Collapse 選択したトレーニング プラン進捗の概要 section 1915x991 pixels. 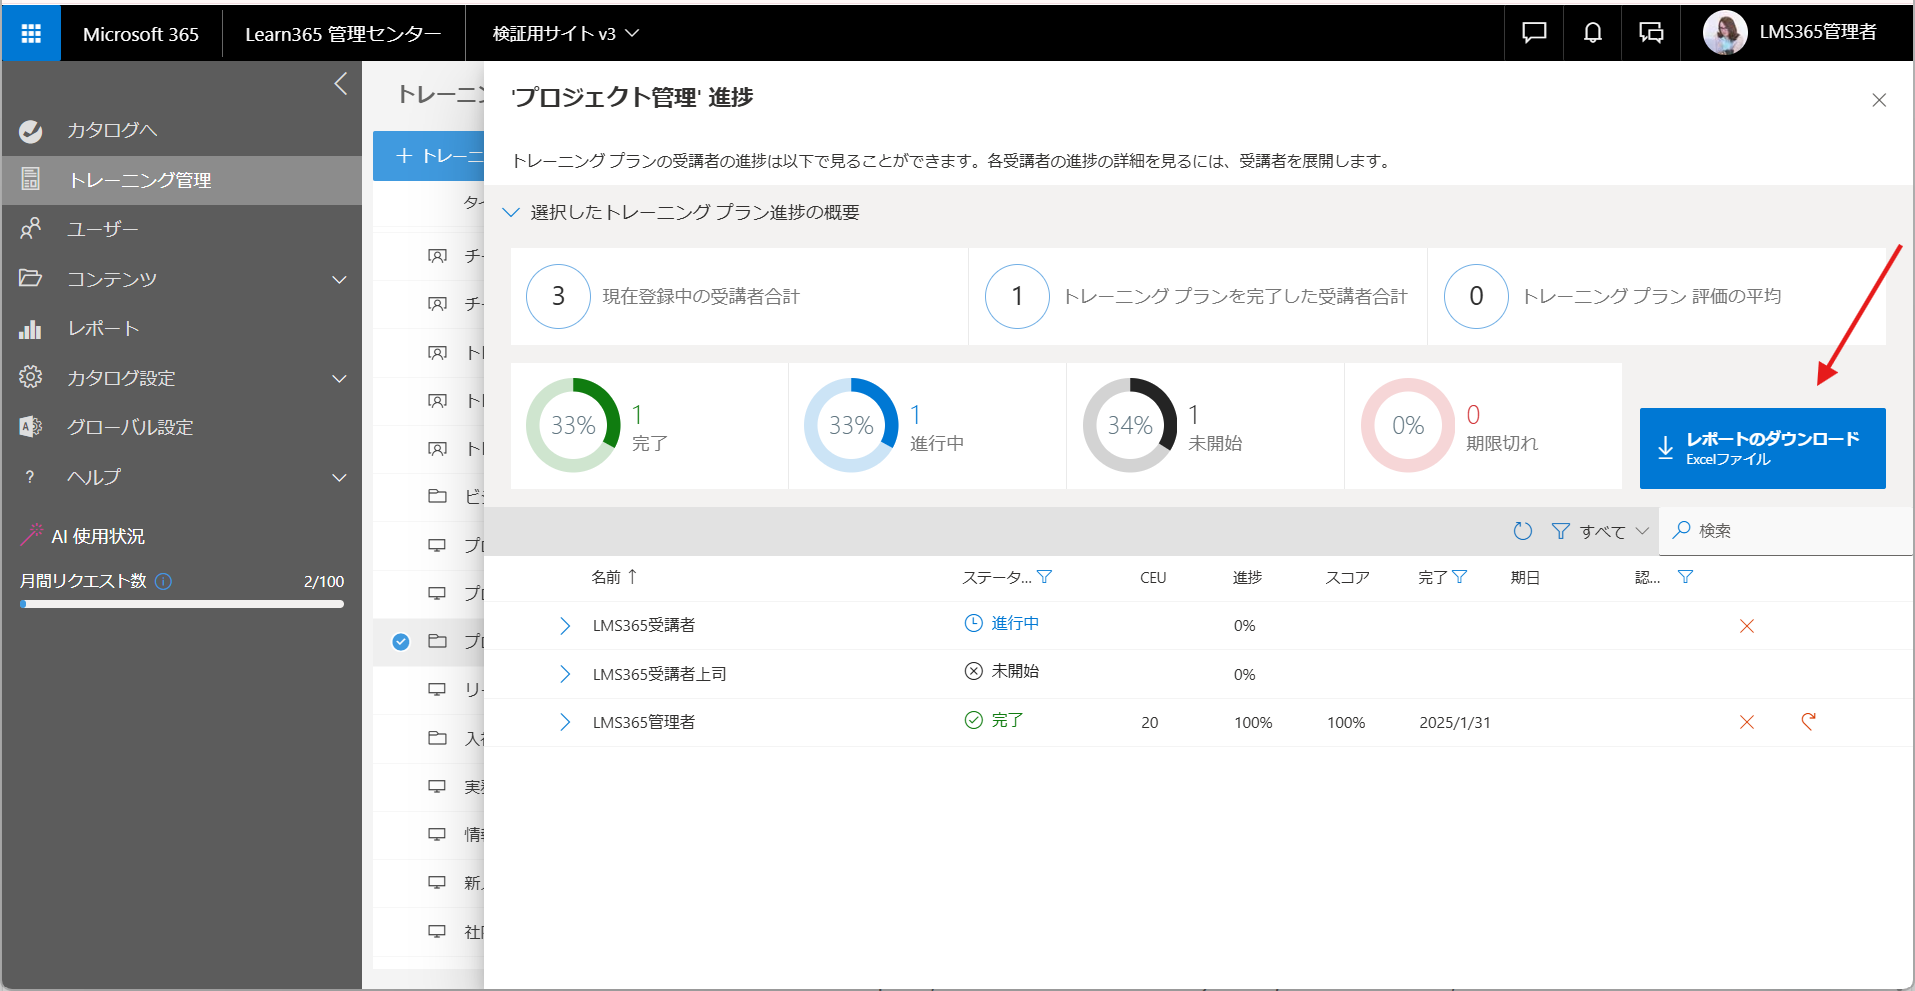point(511,212)
